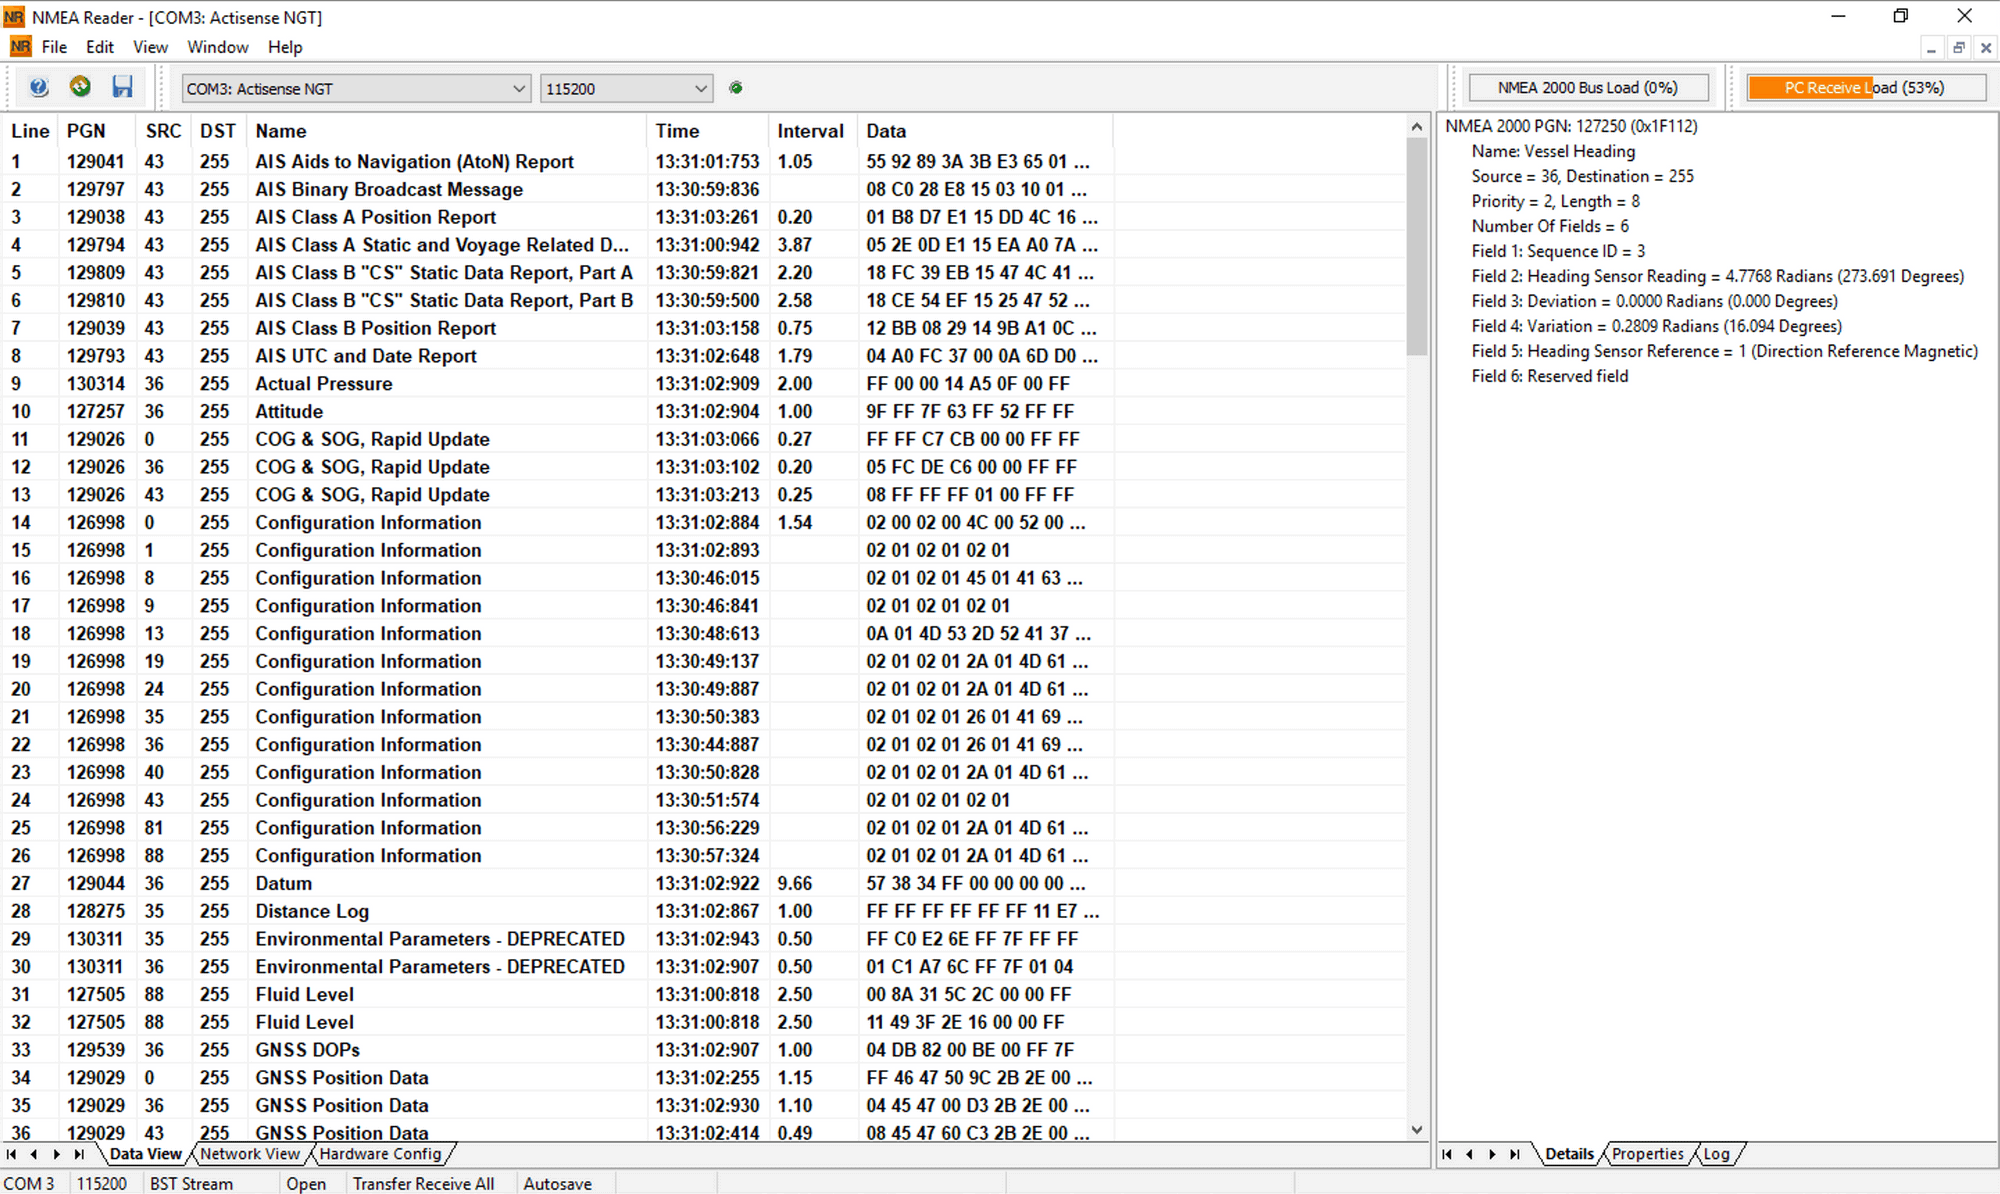
Task: Click the blue help question mark icon
Action: click(39, 87)
